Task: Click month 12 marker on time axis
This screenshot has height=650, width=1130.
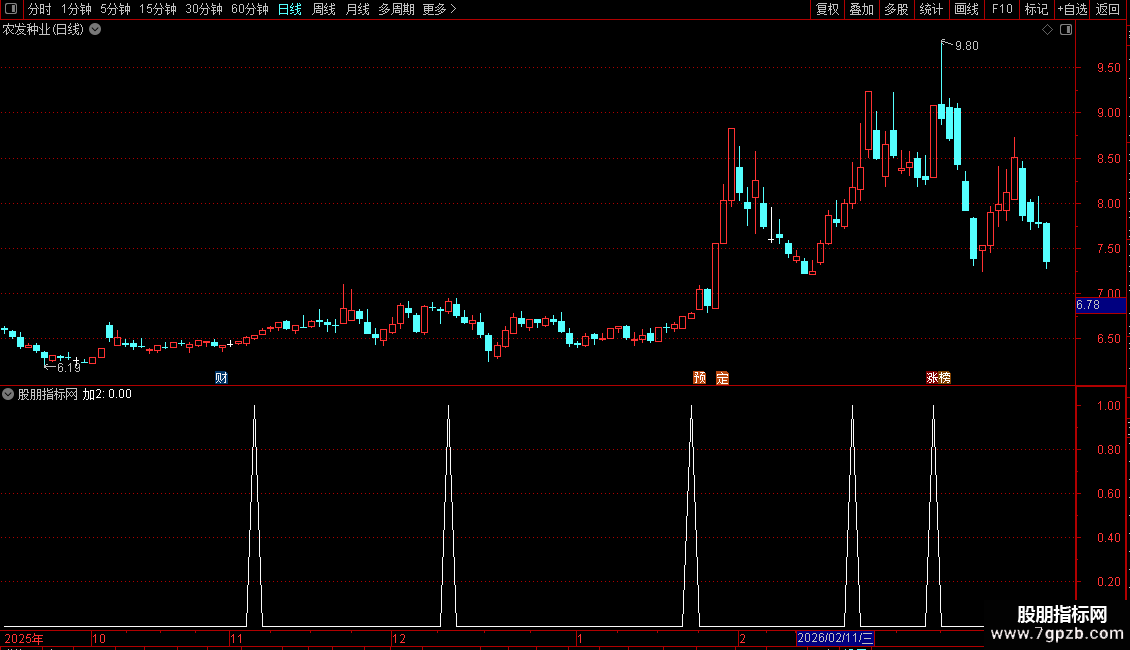Action: 399,638
